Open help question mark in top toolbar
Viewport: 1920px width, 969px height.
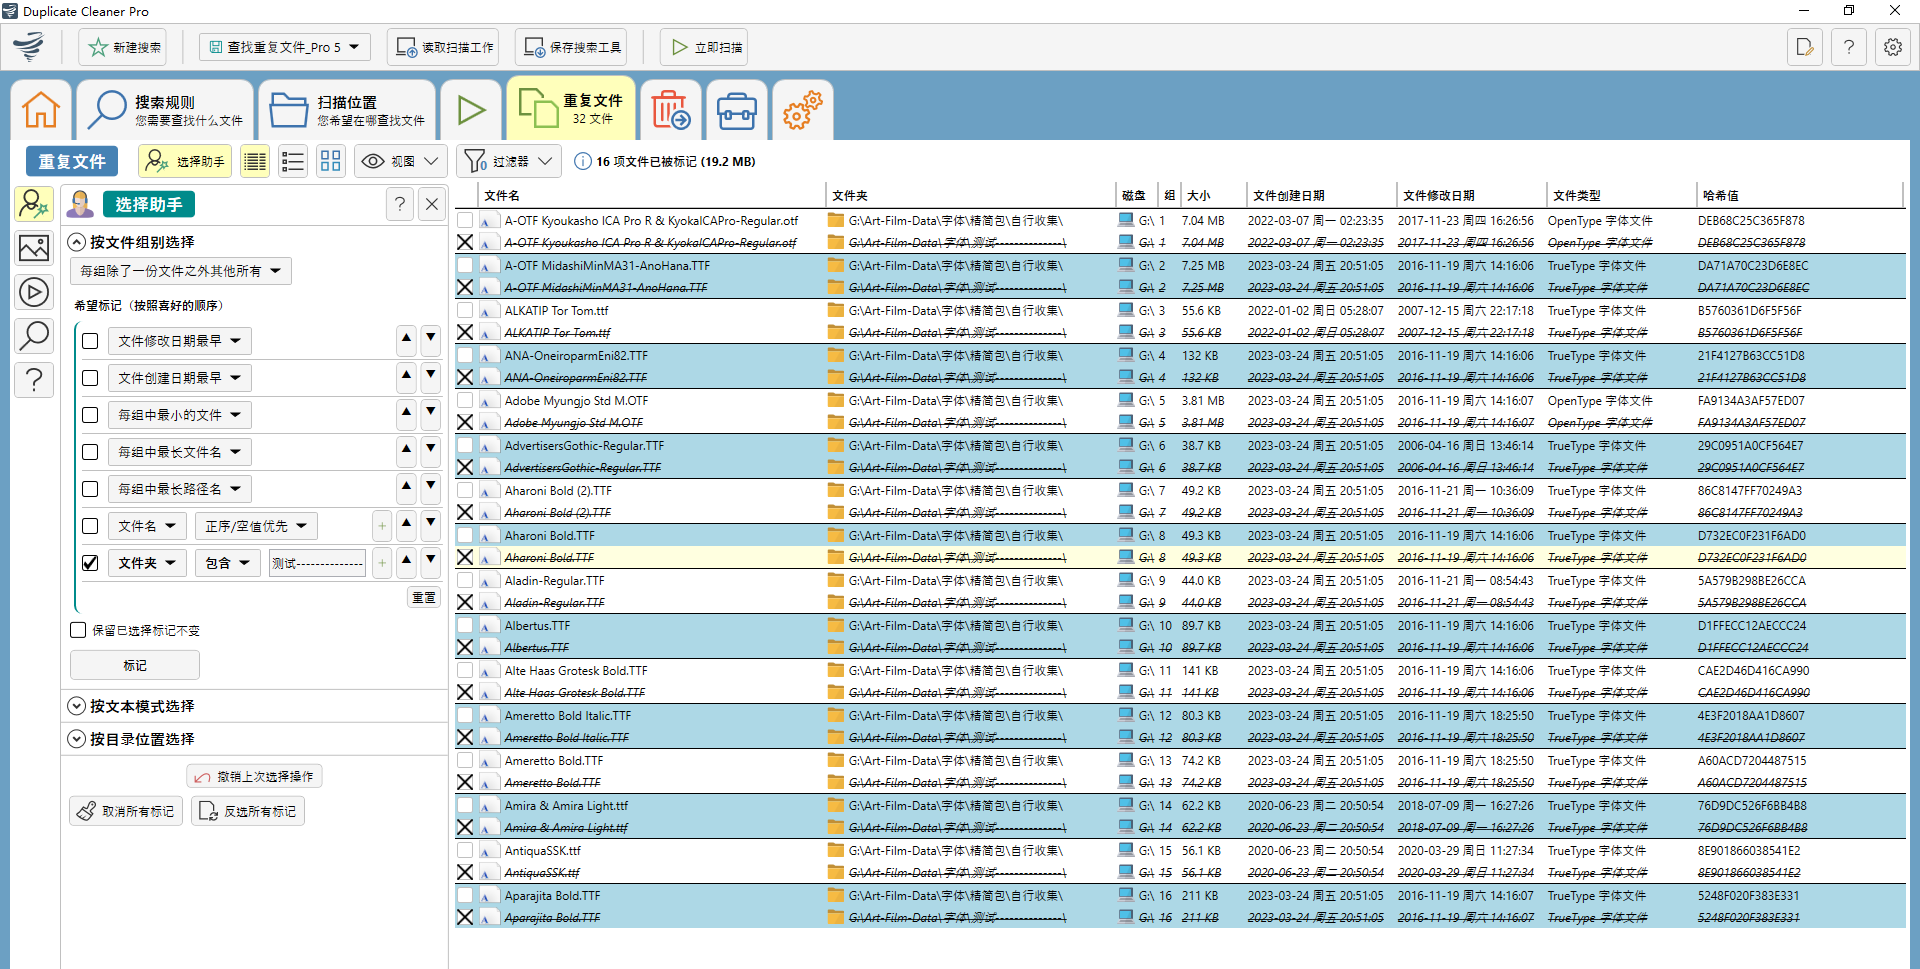click(x=1849, y=47)
